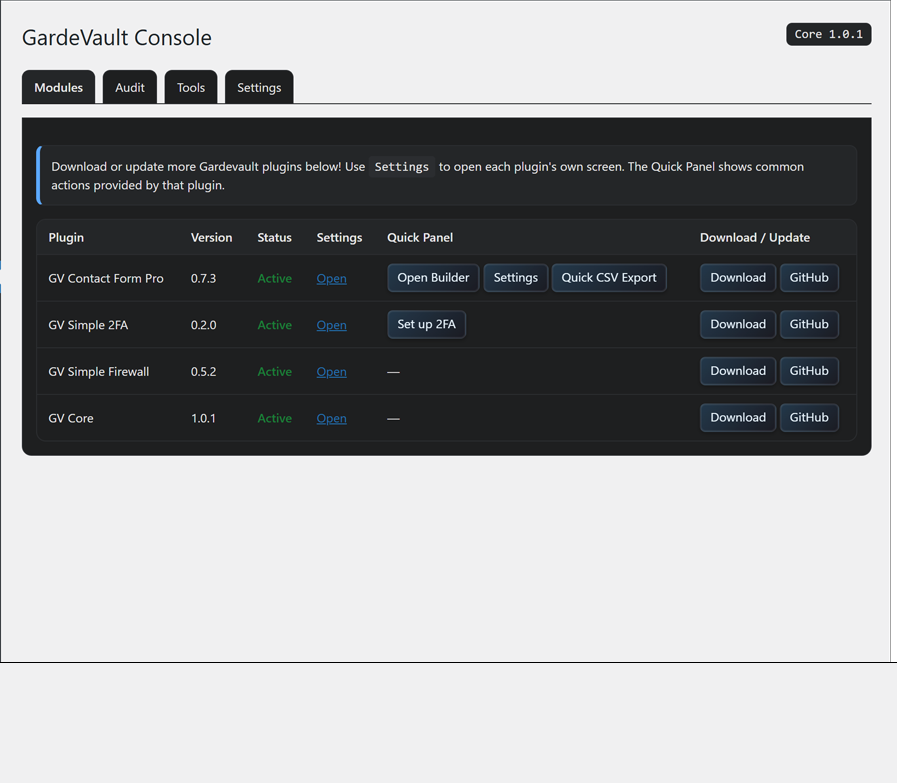Open settings link for GV Core
This screenshot has height=783, width=897.
coord(331,418)
